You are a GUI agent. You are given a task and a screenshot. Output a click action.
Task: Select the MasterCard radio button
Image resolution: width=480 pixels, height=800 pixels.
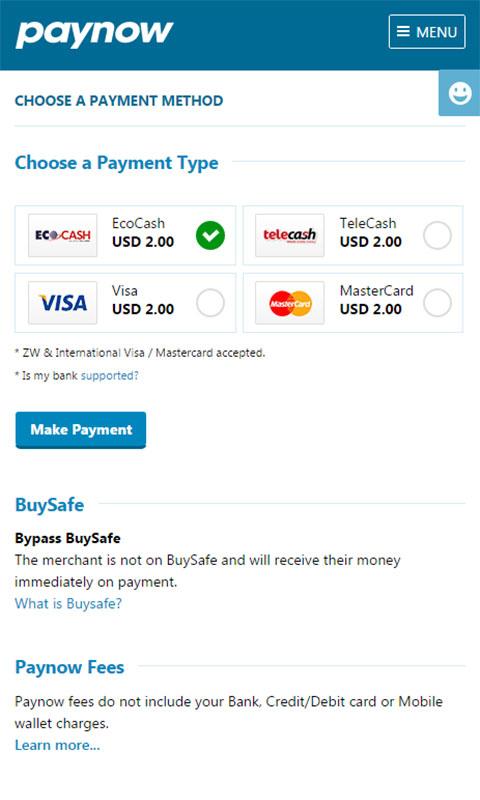437,303
